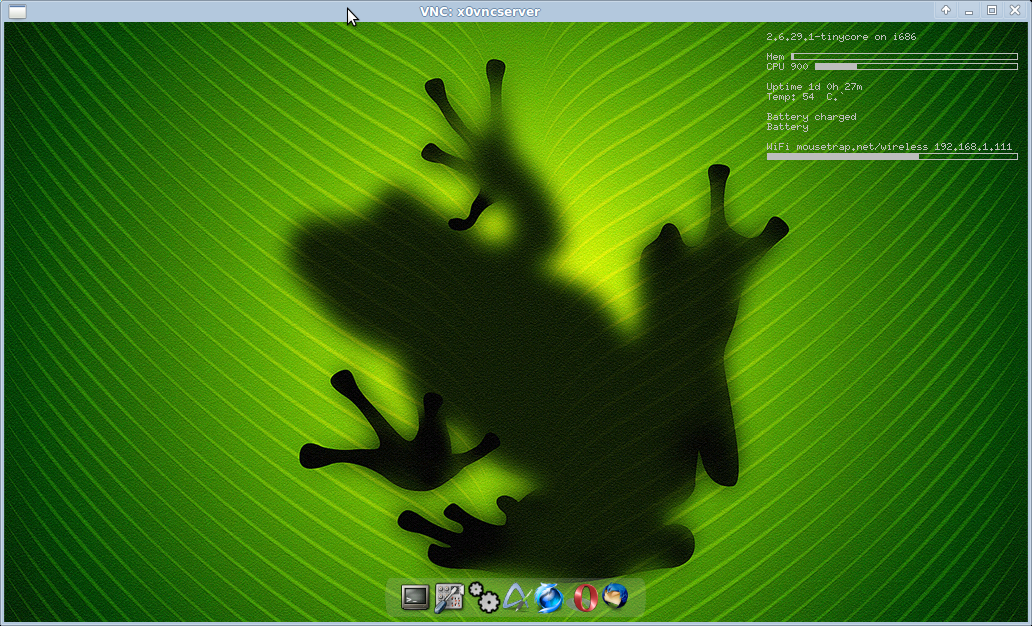Launch the Control Panel screwdriver icon
This screenshot has height=626, width=1032.
449,598
